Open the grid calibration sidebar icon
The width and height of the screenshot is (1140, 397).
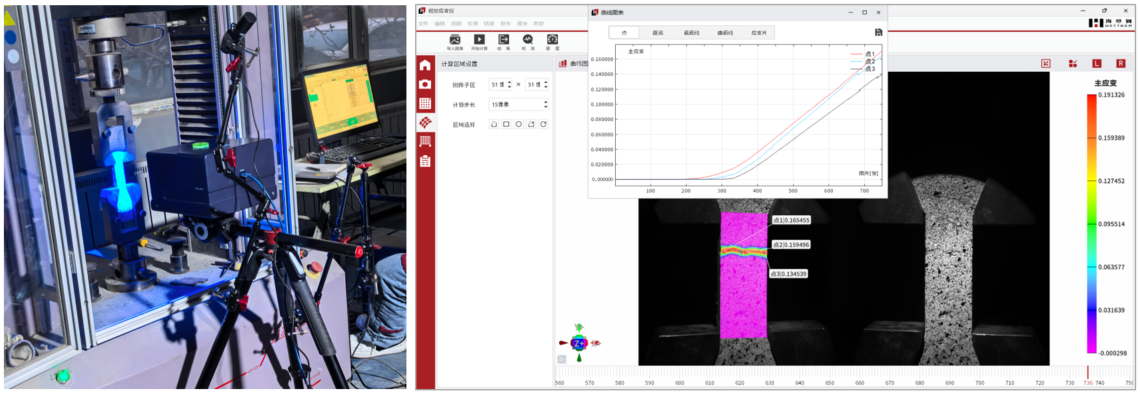click(x=425, y=104)
